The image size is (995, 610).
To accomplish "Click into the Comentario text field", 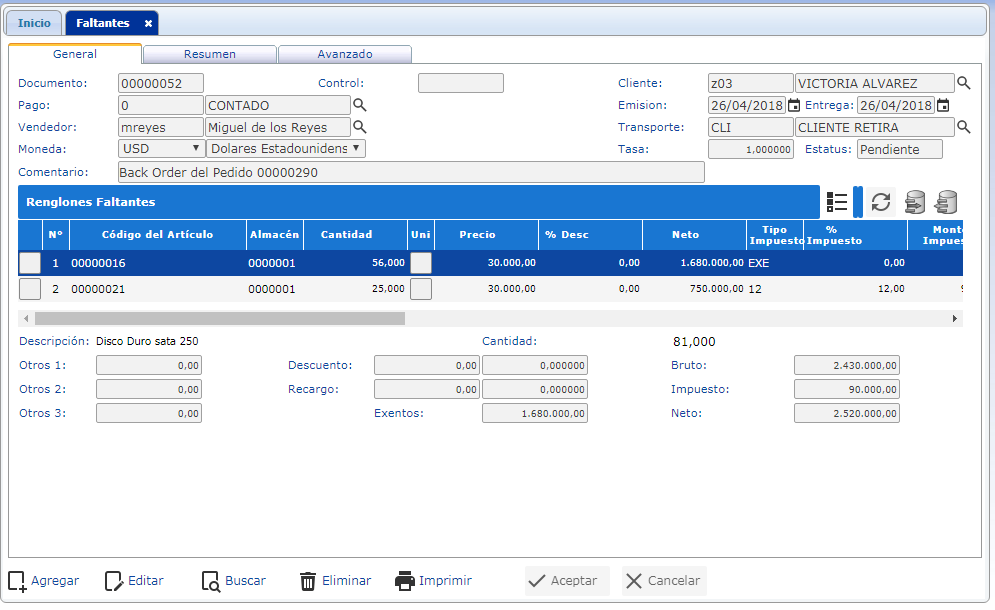I will tap(410, 172).
